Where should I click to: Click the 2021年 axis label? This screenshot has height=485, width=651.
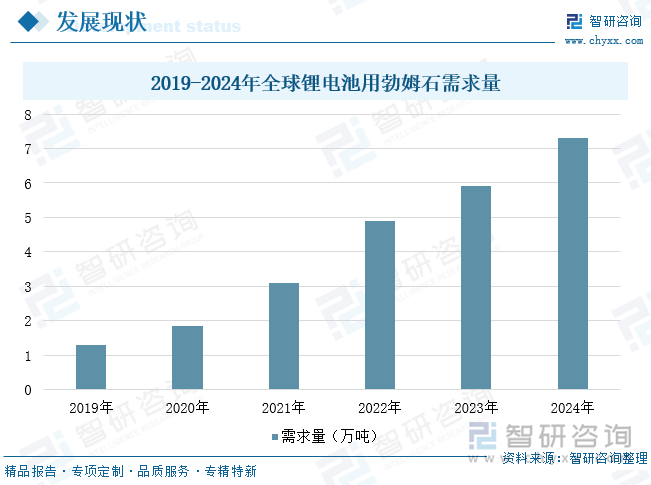(284, 407)
